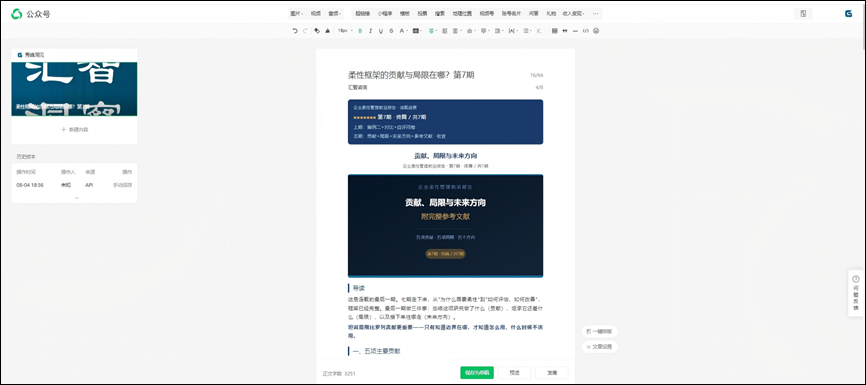Insert 账号名片 account card
Viewport: 866px width, 385px height.
(511, 13)
